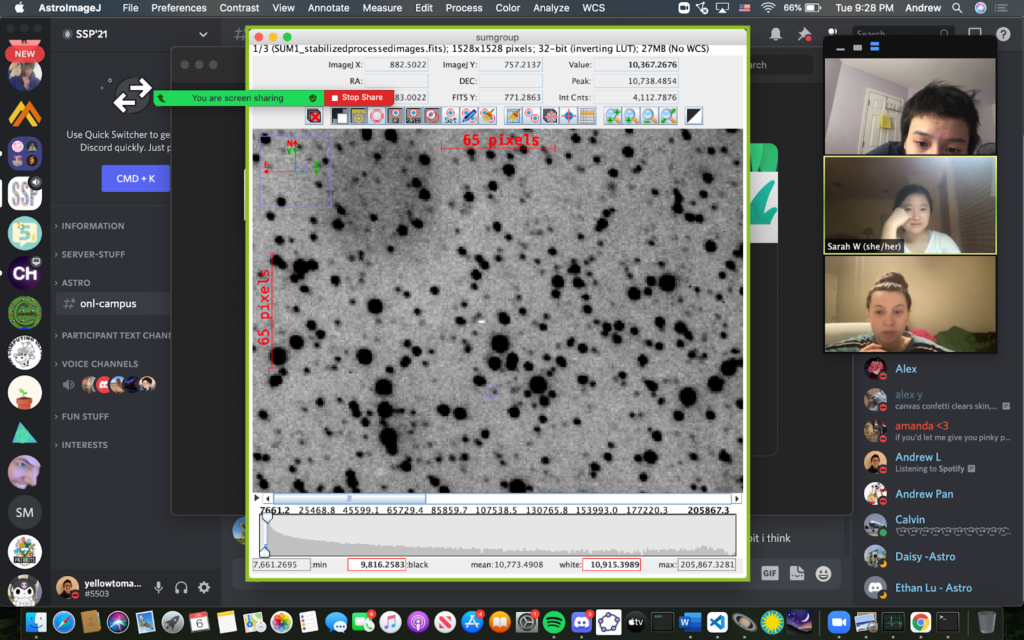Toggle Discord headphones deafen
The image size is (1024, 640).
coord(181,588)
